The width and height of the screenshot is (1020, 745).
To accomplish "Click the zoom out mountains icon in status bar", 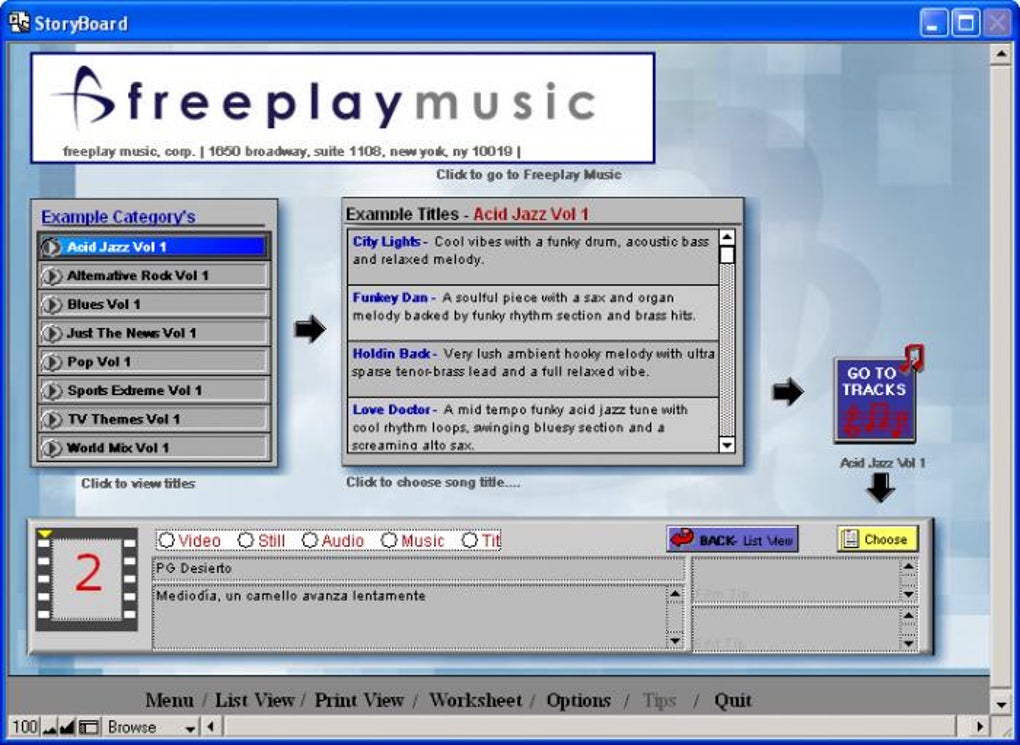I will pos(50,727).
